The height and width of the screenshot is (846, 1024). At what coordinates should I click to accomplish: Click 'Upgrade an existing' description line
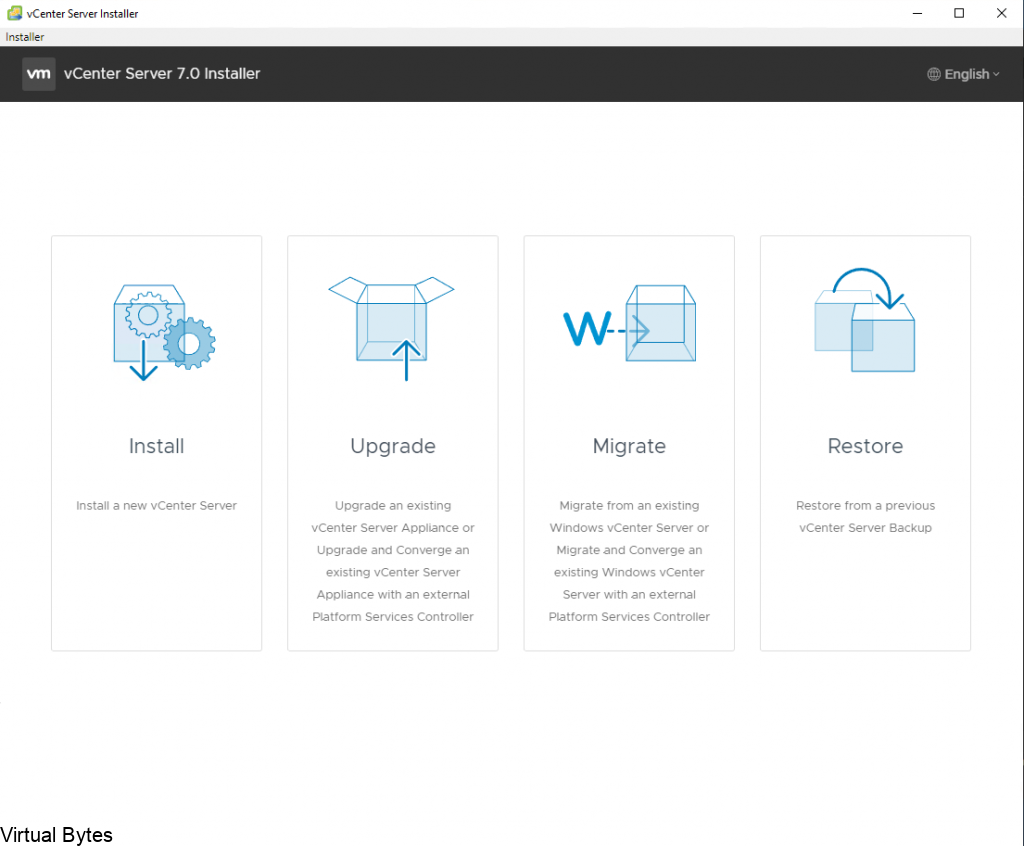393,506
